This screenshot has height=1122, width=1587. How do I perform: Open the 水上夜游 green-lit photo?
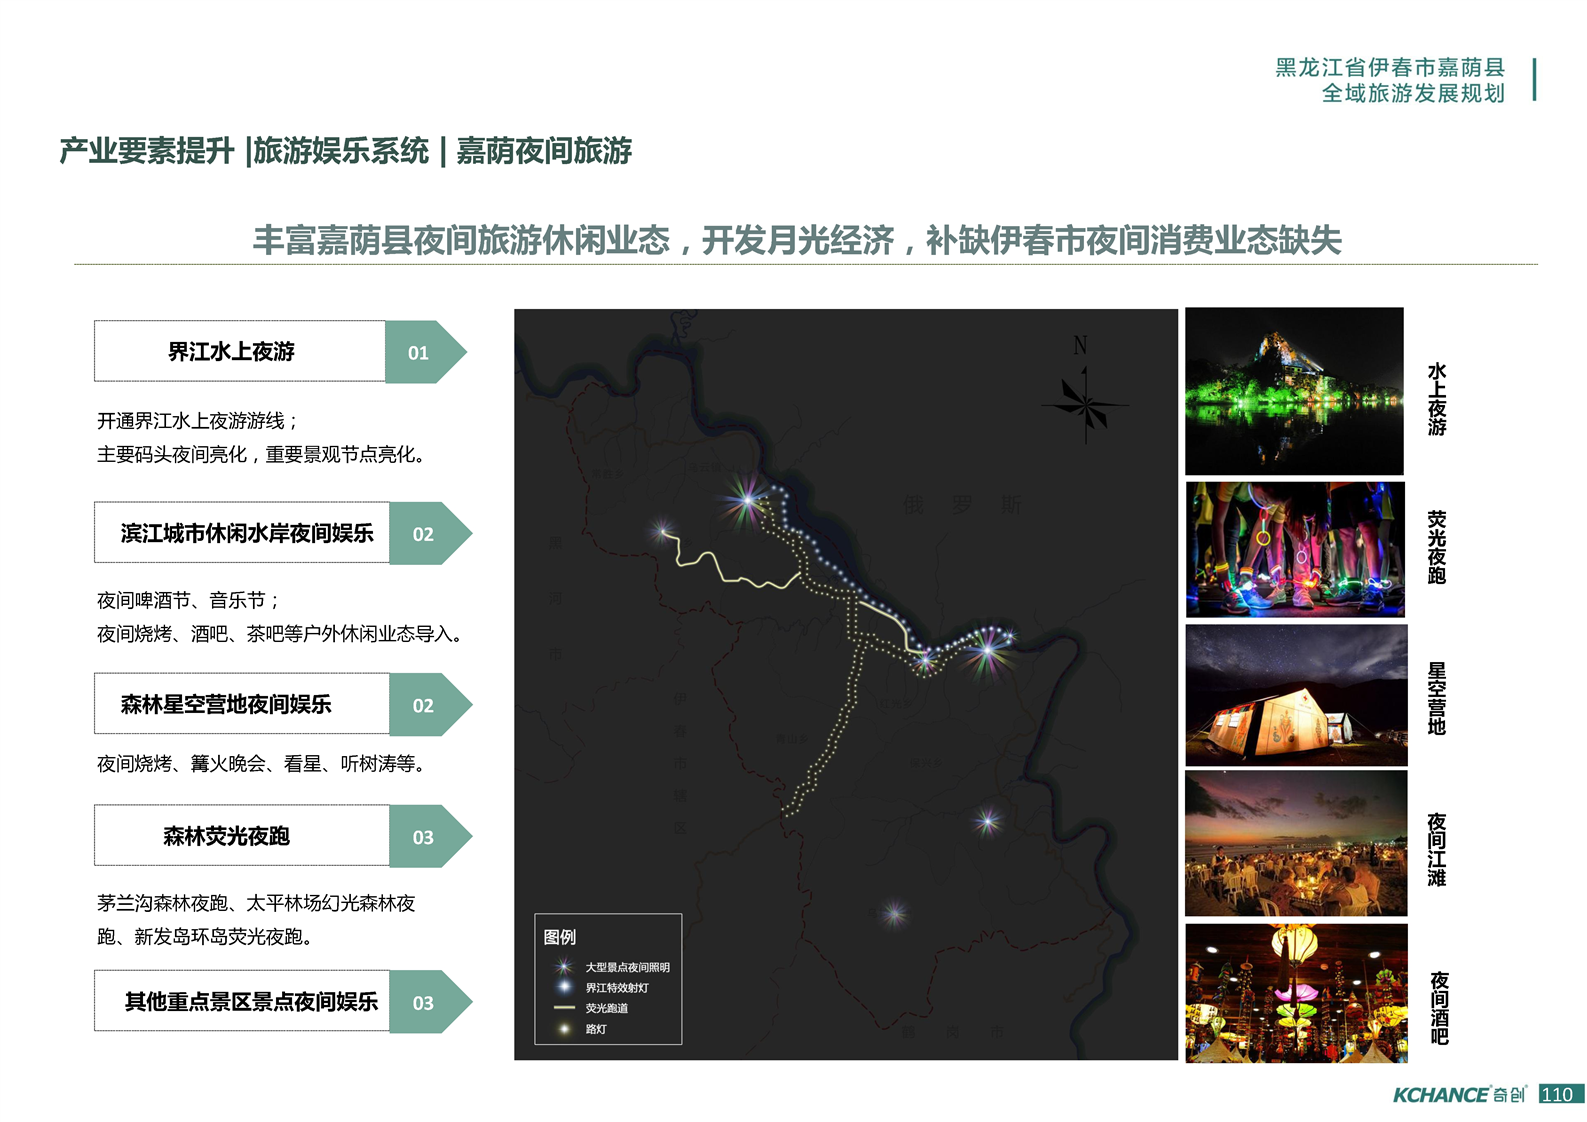point(1294,391)
